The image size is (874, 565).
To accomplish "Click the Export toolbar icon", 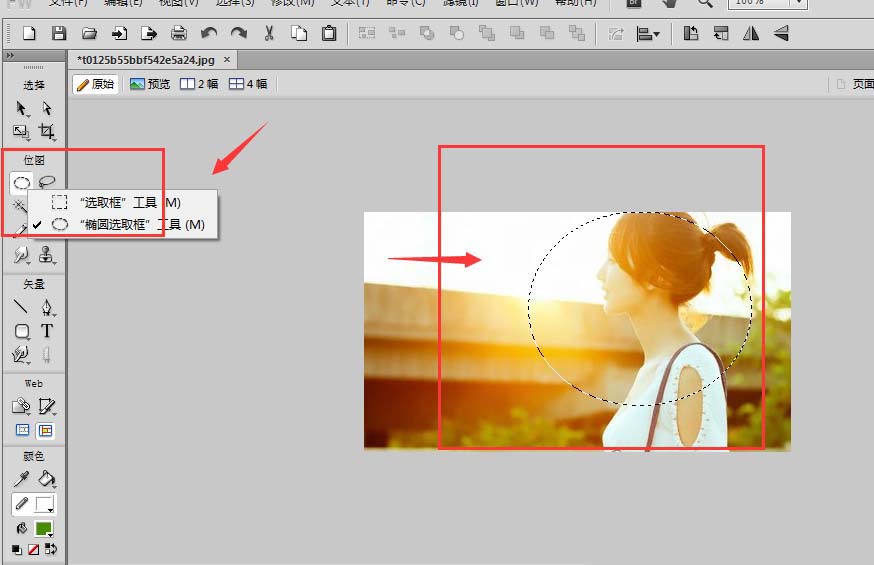I will (149, 33).
